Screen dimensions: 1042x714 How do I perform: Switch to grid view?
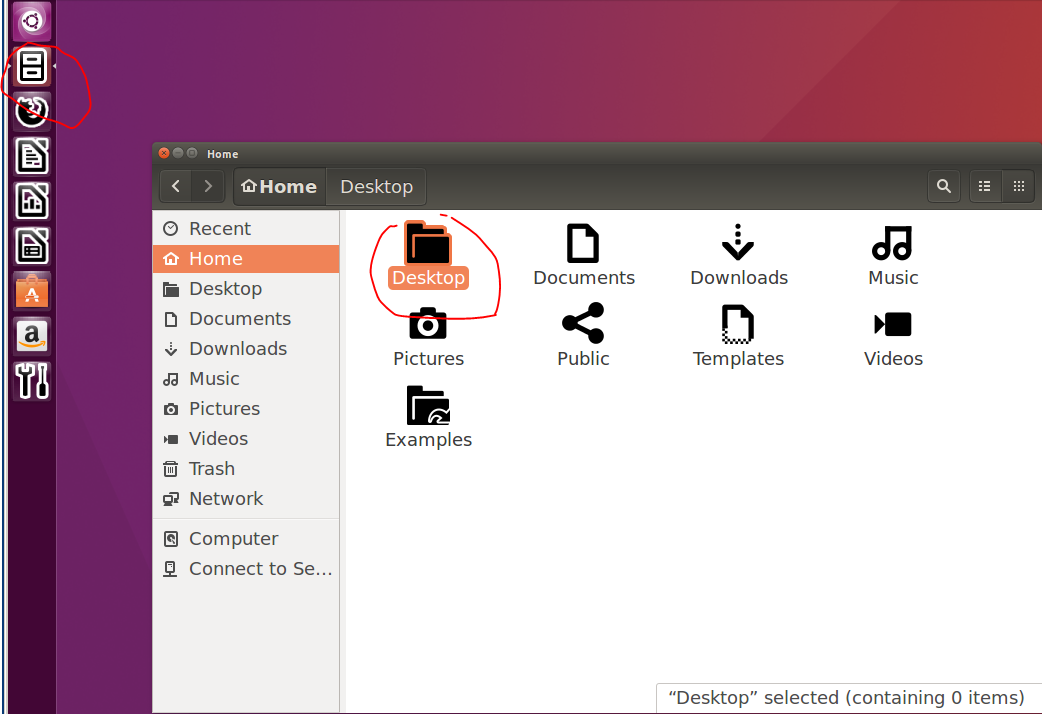pyautogui.click(x=1018, y=186)
